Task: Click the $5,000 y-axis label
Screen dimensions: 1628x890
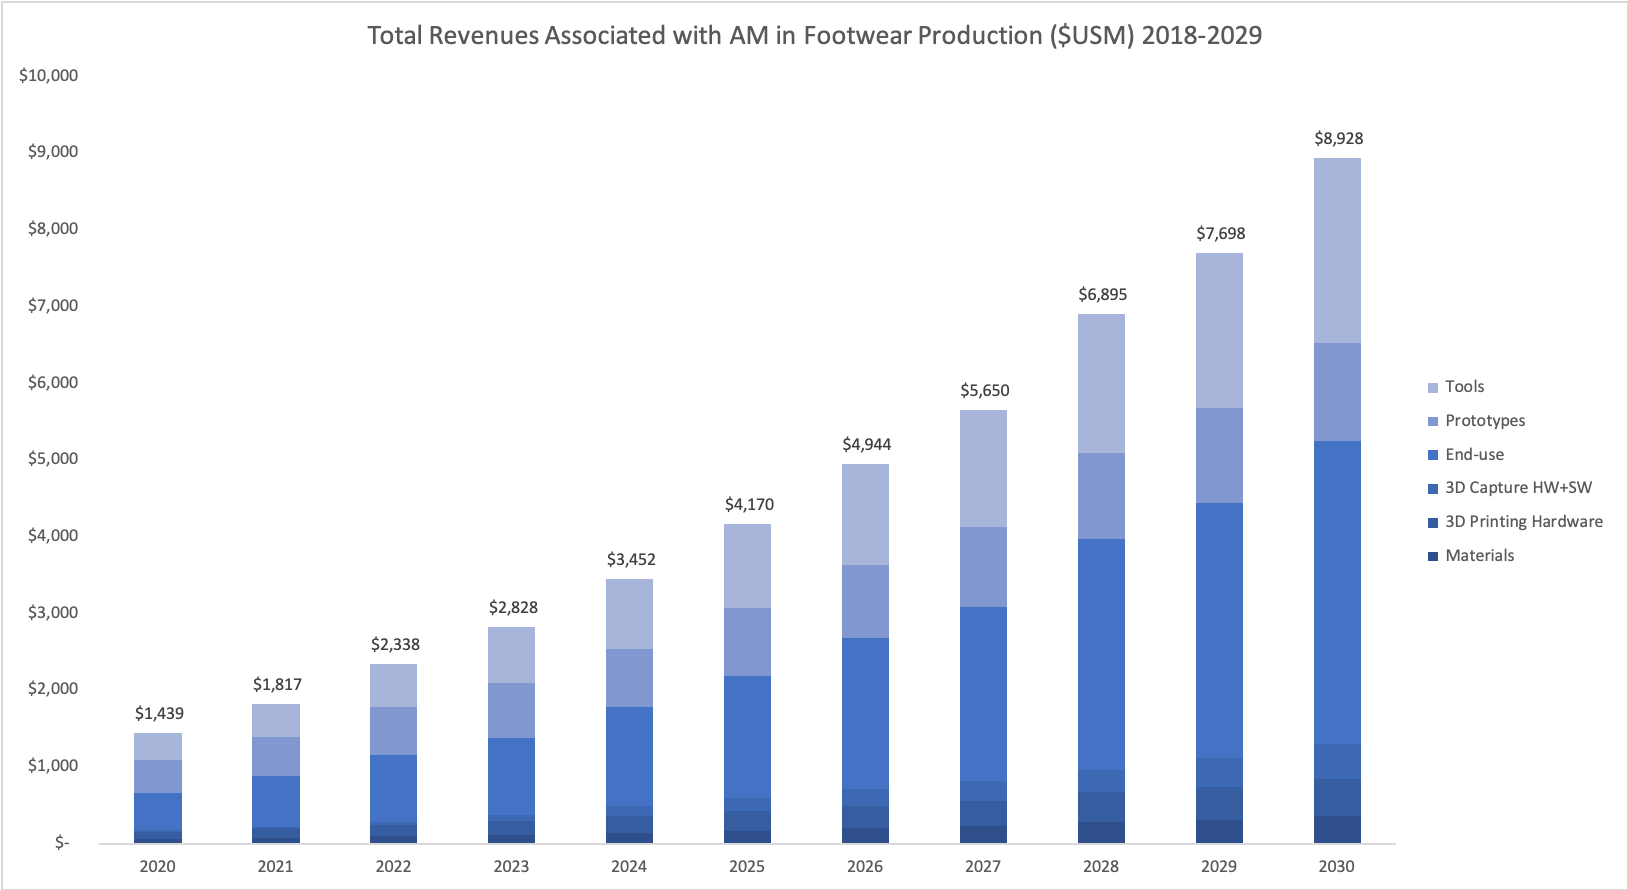Action: coord(53,458)
